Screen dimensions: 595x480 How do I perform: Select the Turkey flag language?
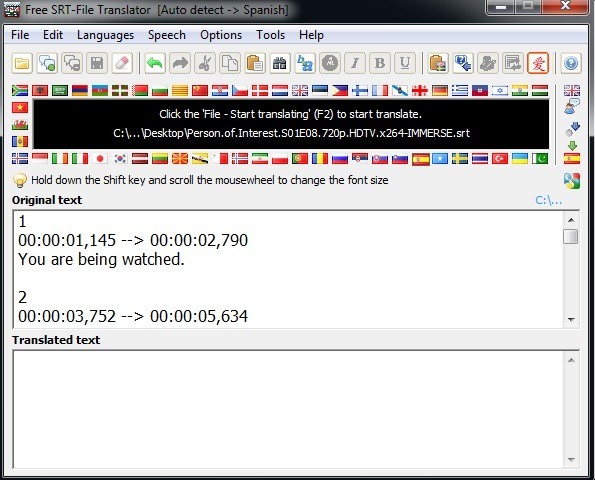click(500, 158)
